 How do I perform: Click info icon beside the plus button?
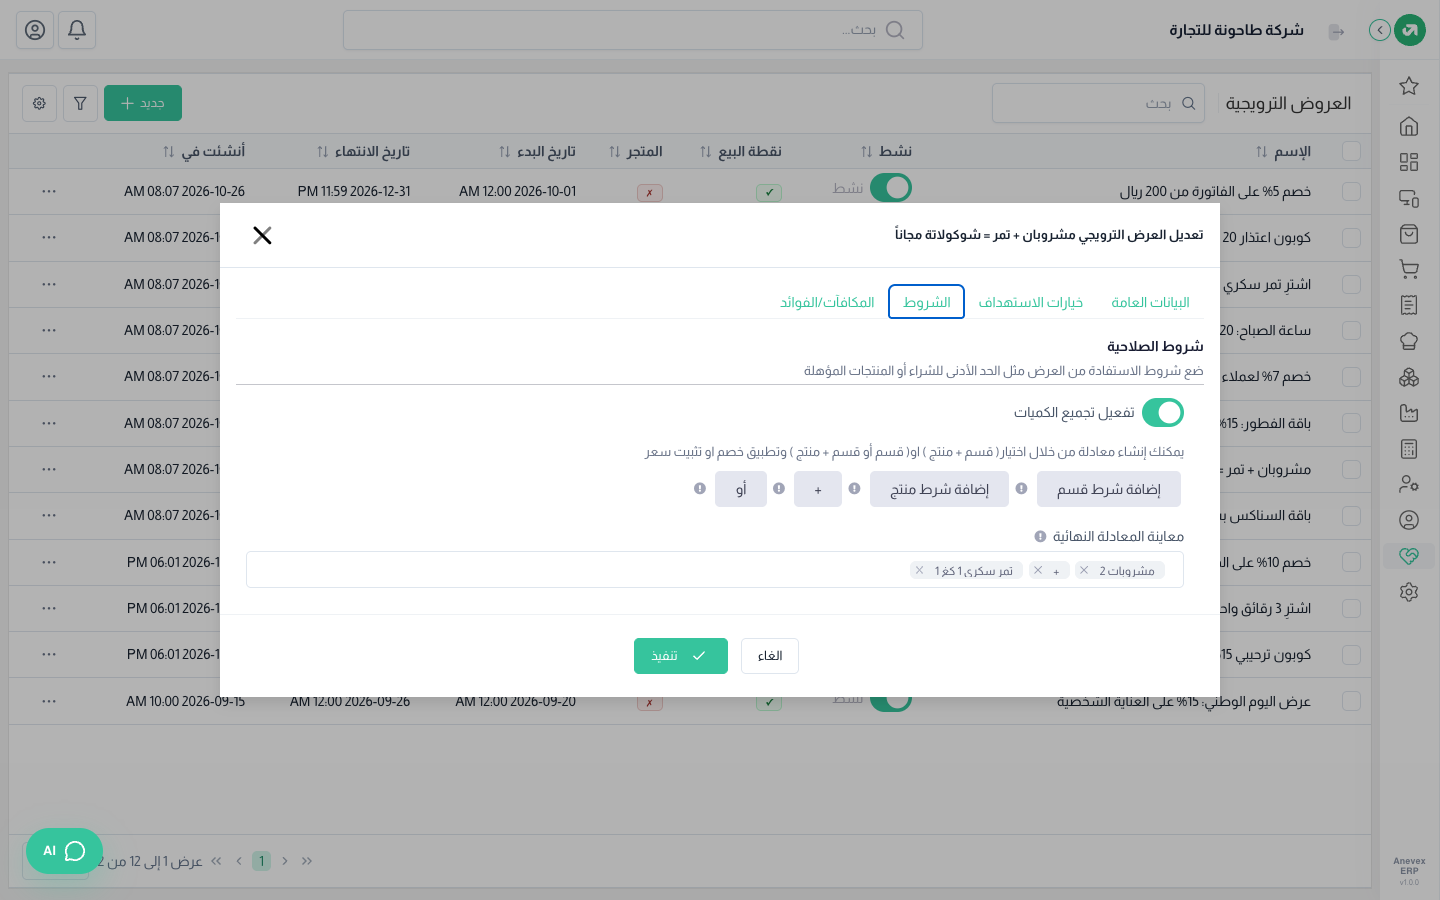point(779,489)
